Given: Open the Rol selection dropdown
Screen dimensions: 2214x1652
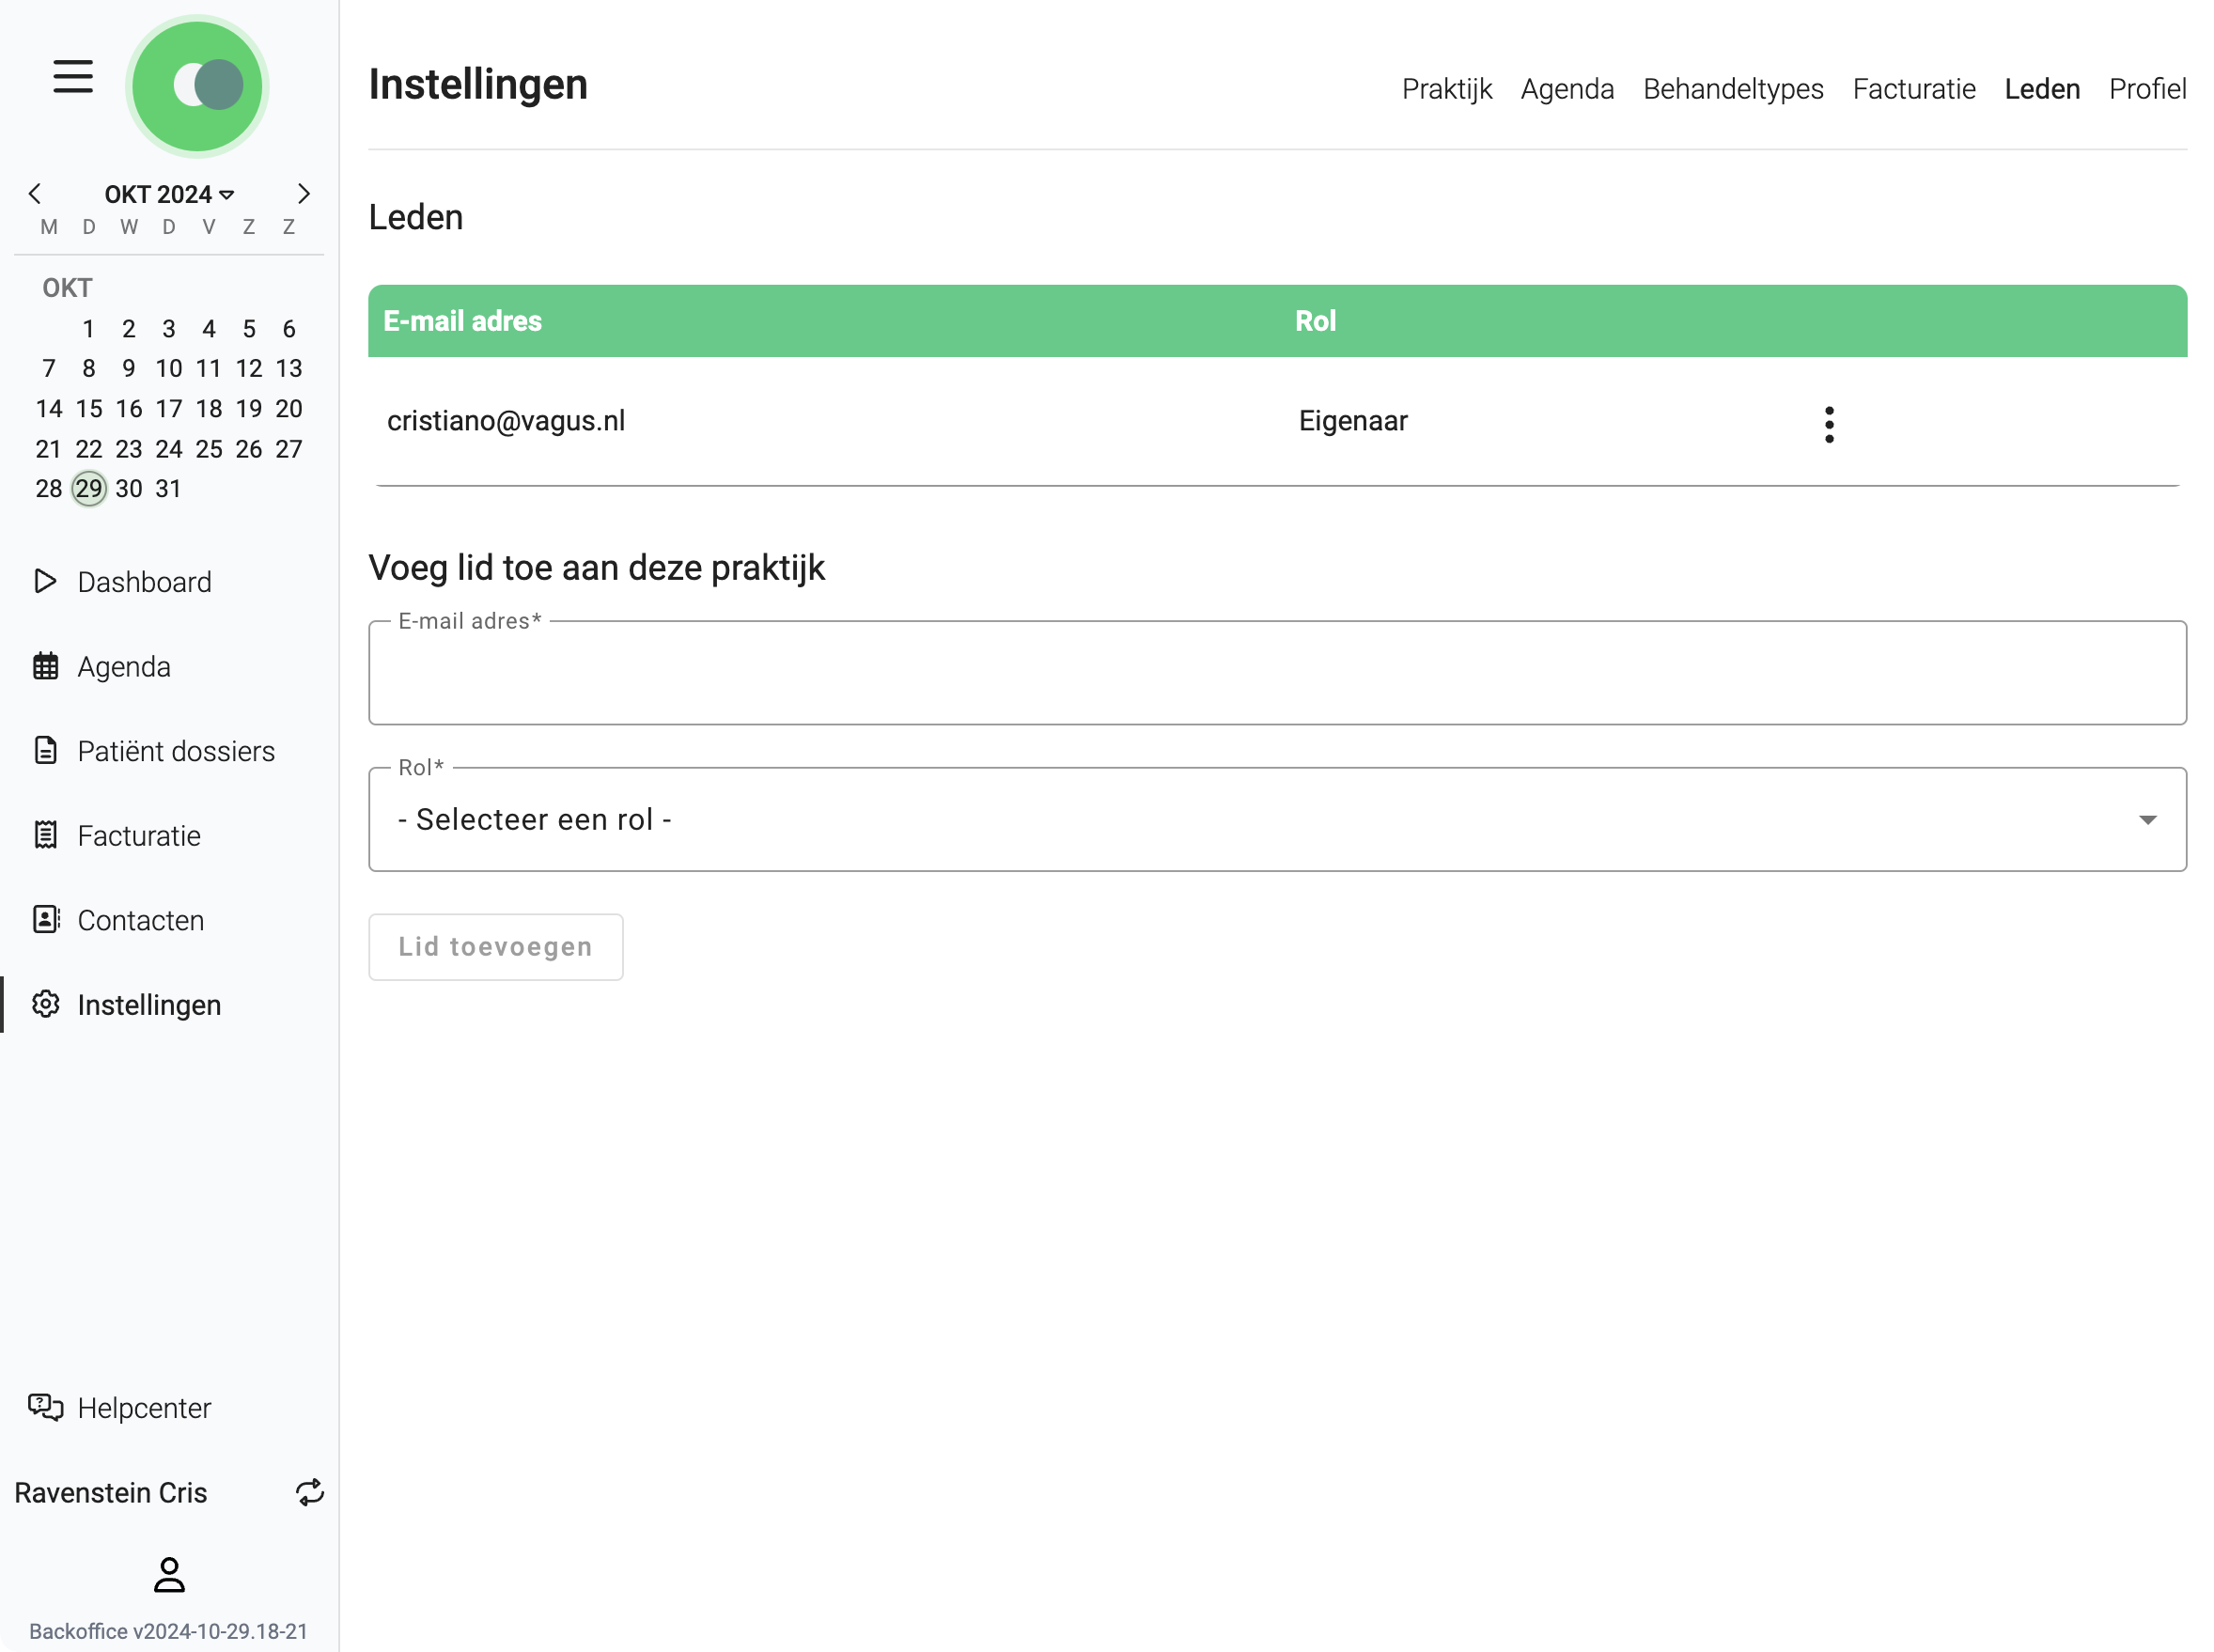Looking at the screenshot, I should point(1276,819).
